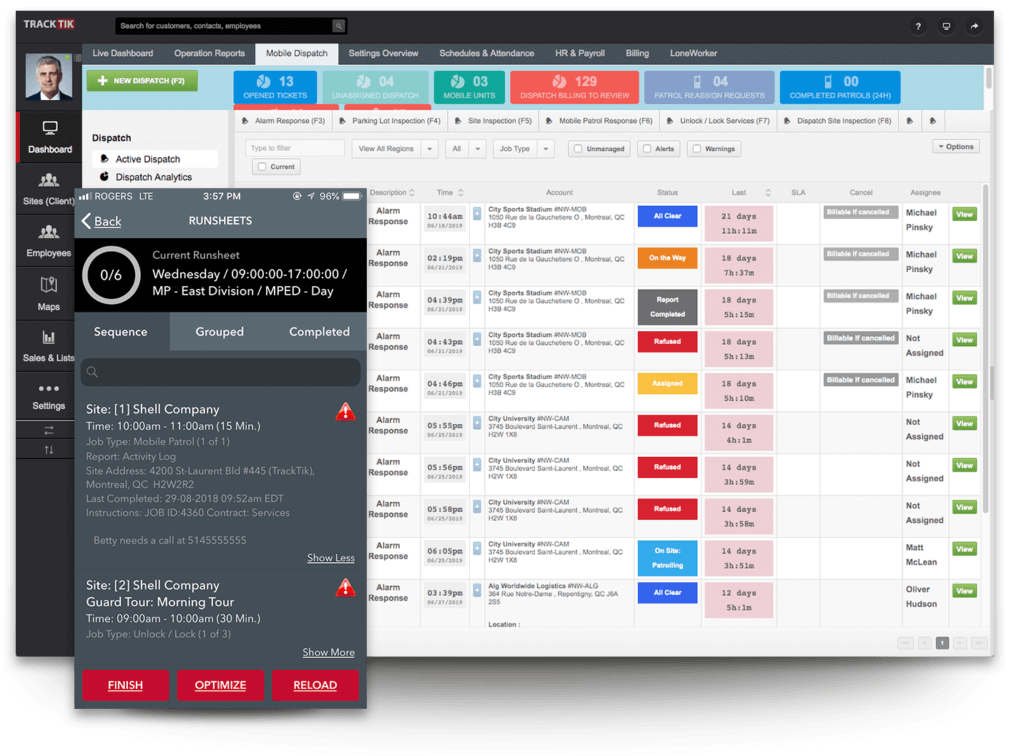
Task: Expand Site [2] with Show More
Action: 328,653
